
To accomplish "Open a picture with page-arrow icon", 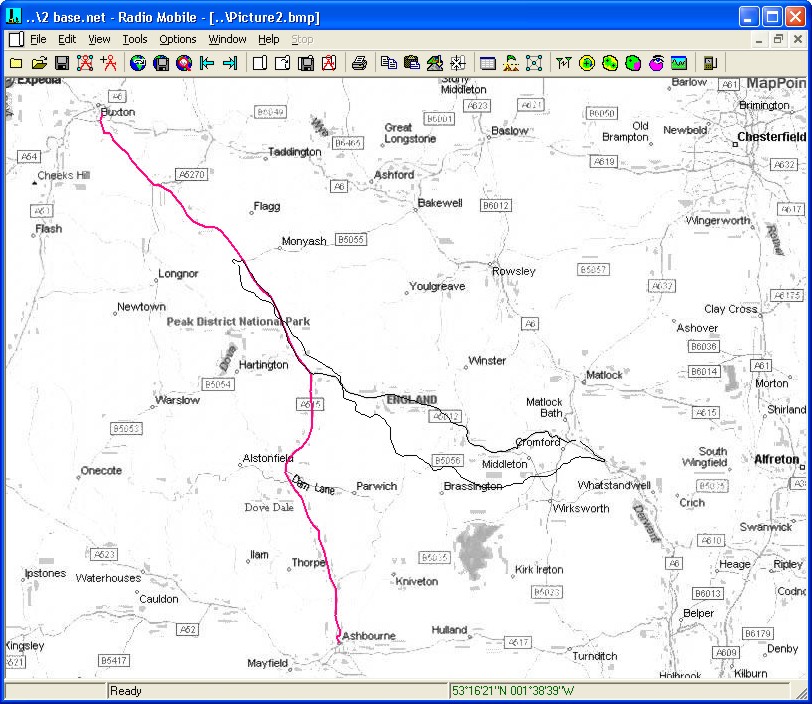I will click(x=283, y=63).
